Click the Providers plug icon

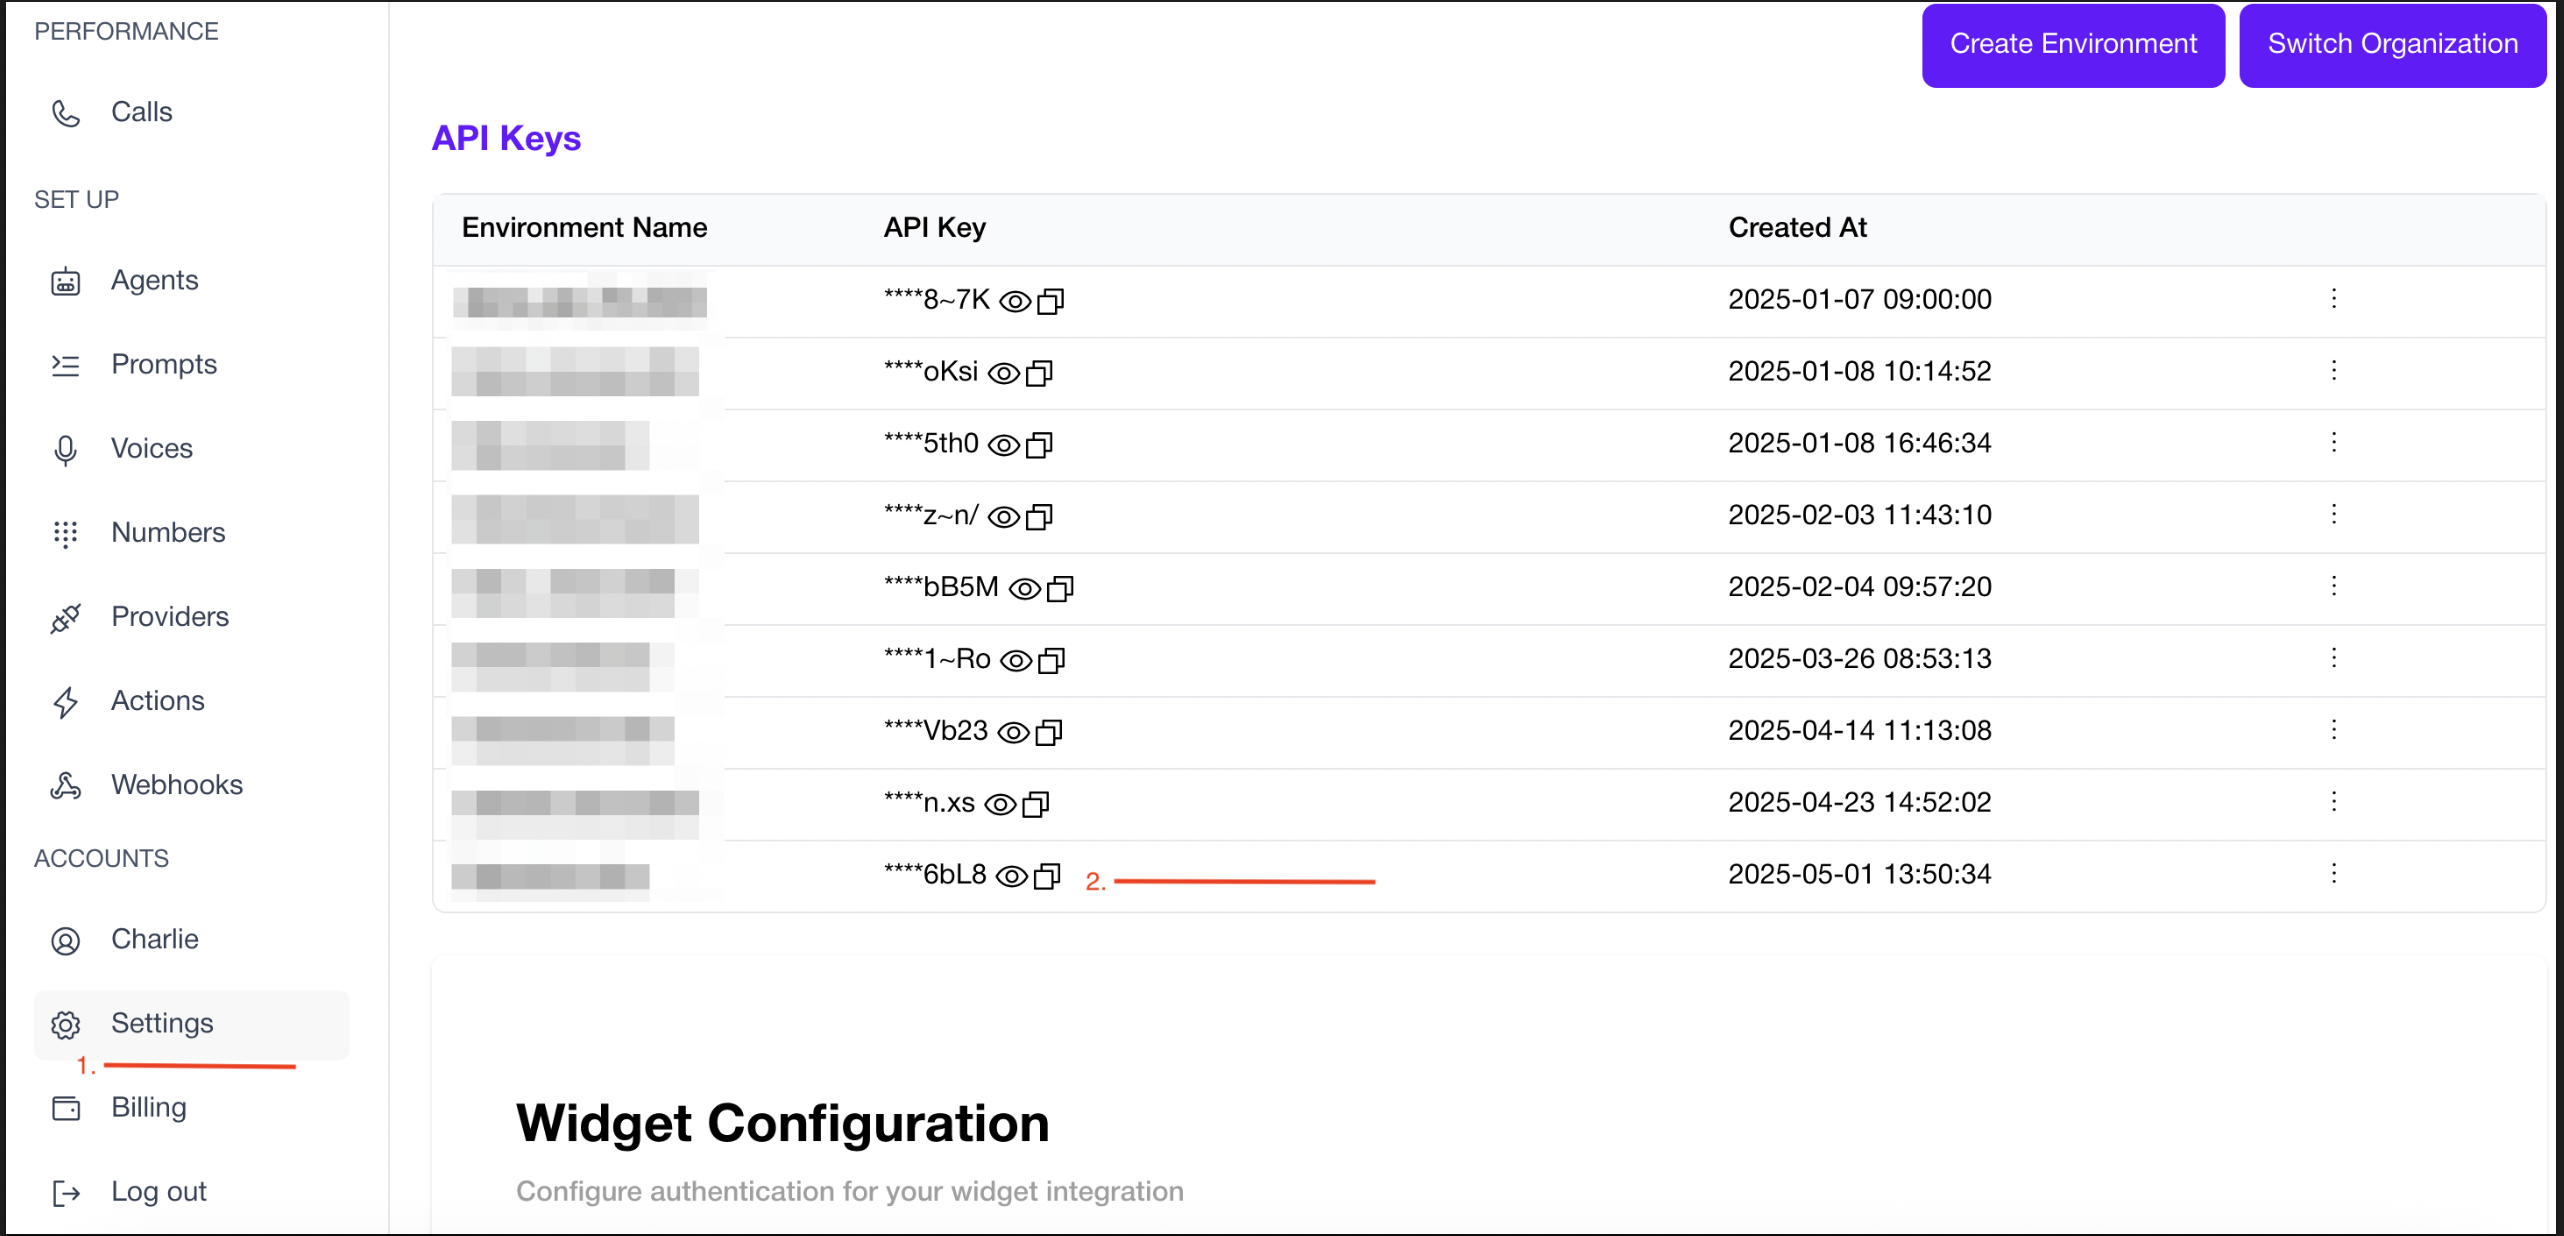pyautogui.click(x=66, y=618)
